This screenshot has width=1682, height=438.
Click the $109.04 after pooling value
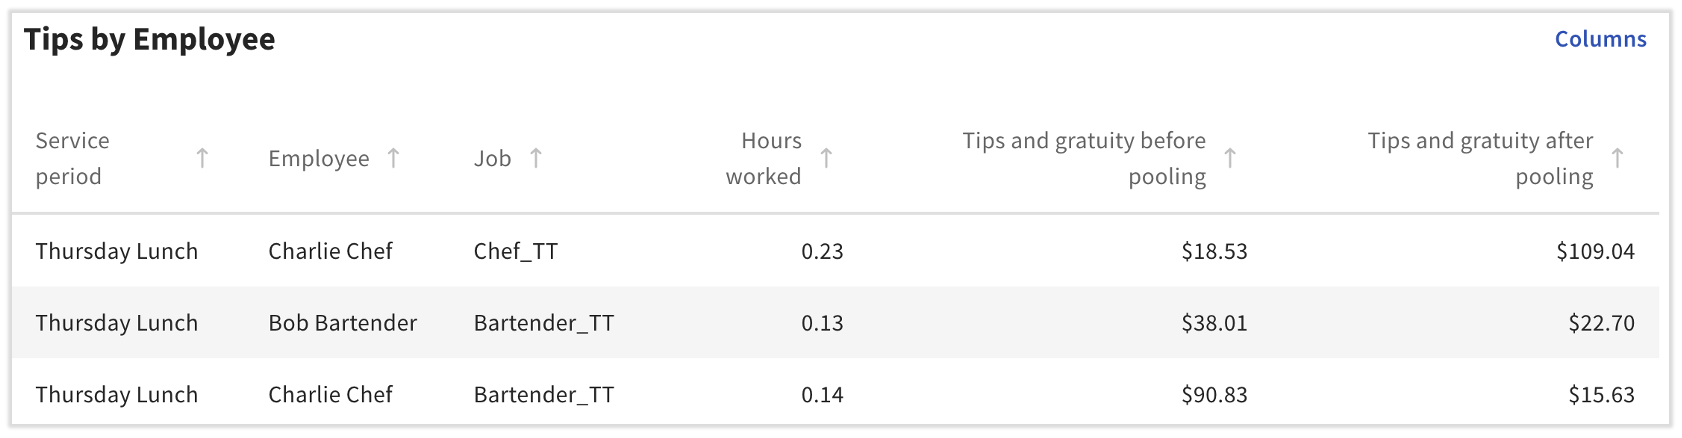coord(1595,251)
